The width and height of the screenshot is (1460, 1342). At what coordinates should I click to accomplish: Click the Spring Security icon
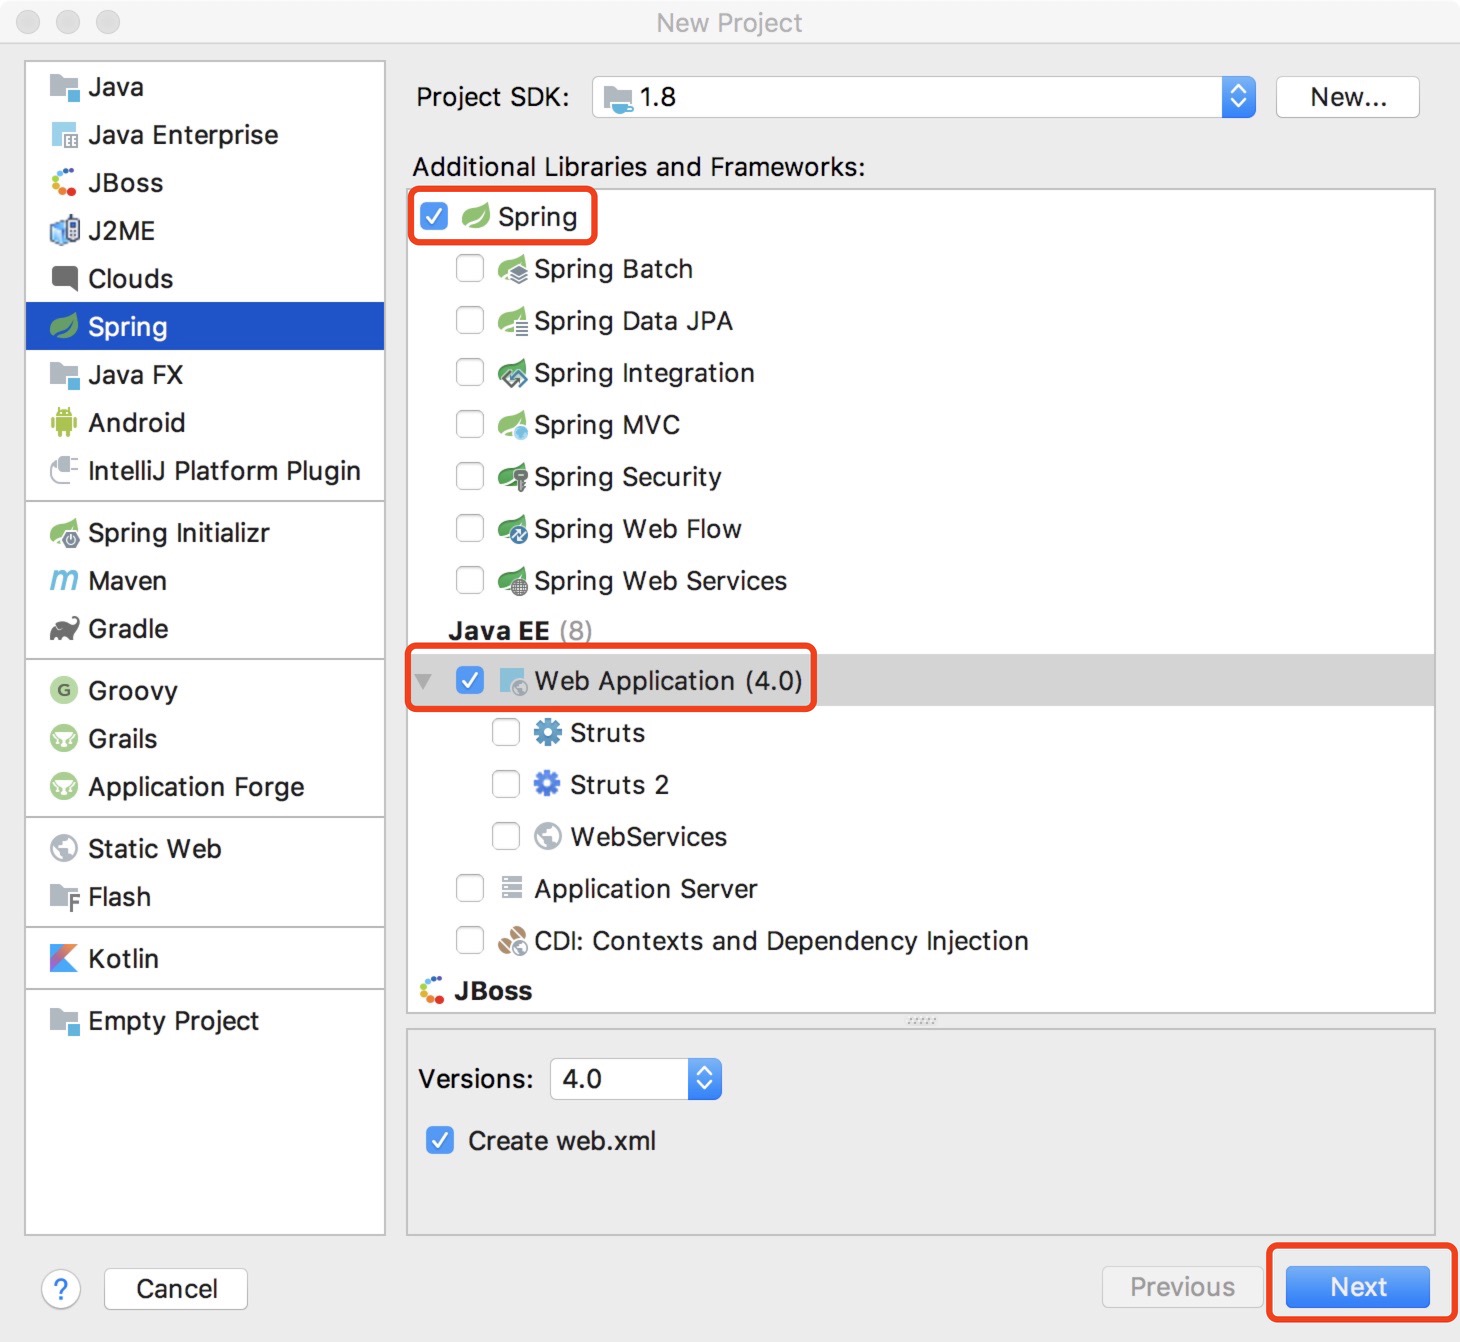(x=513, y=477)
